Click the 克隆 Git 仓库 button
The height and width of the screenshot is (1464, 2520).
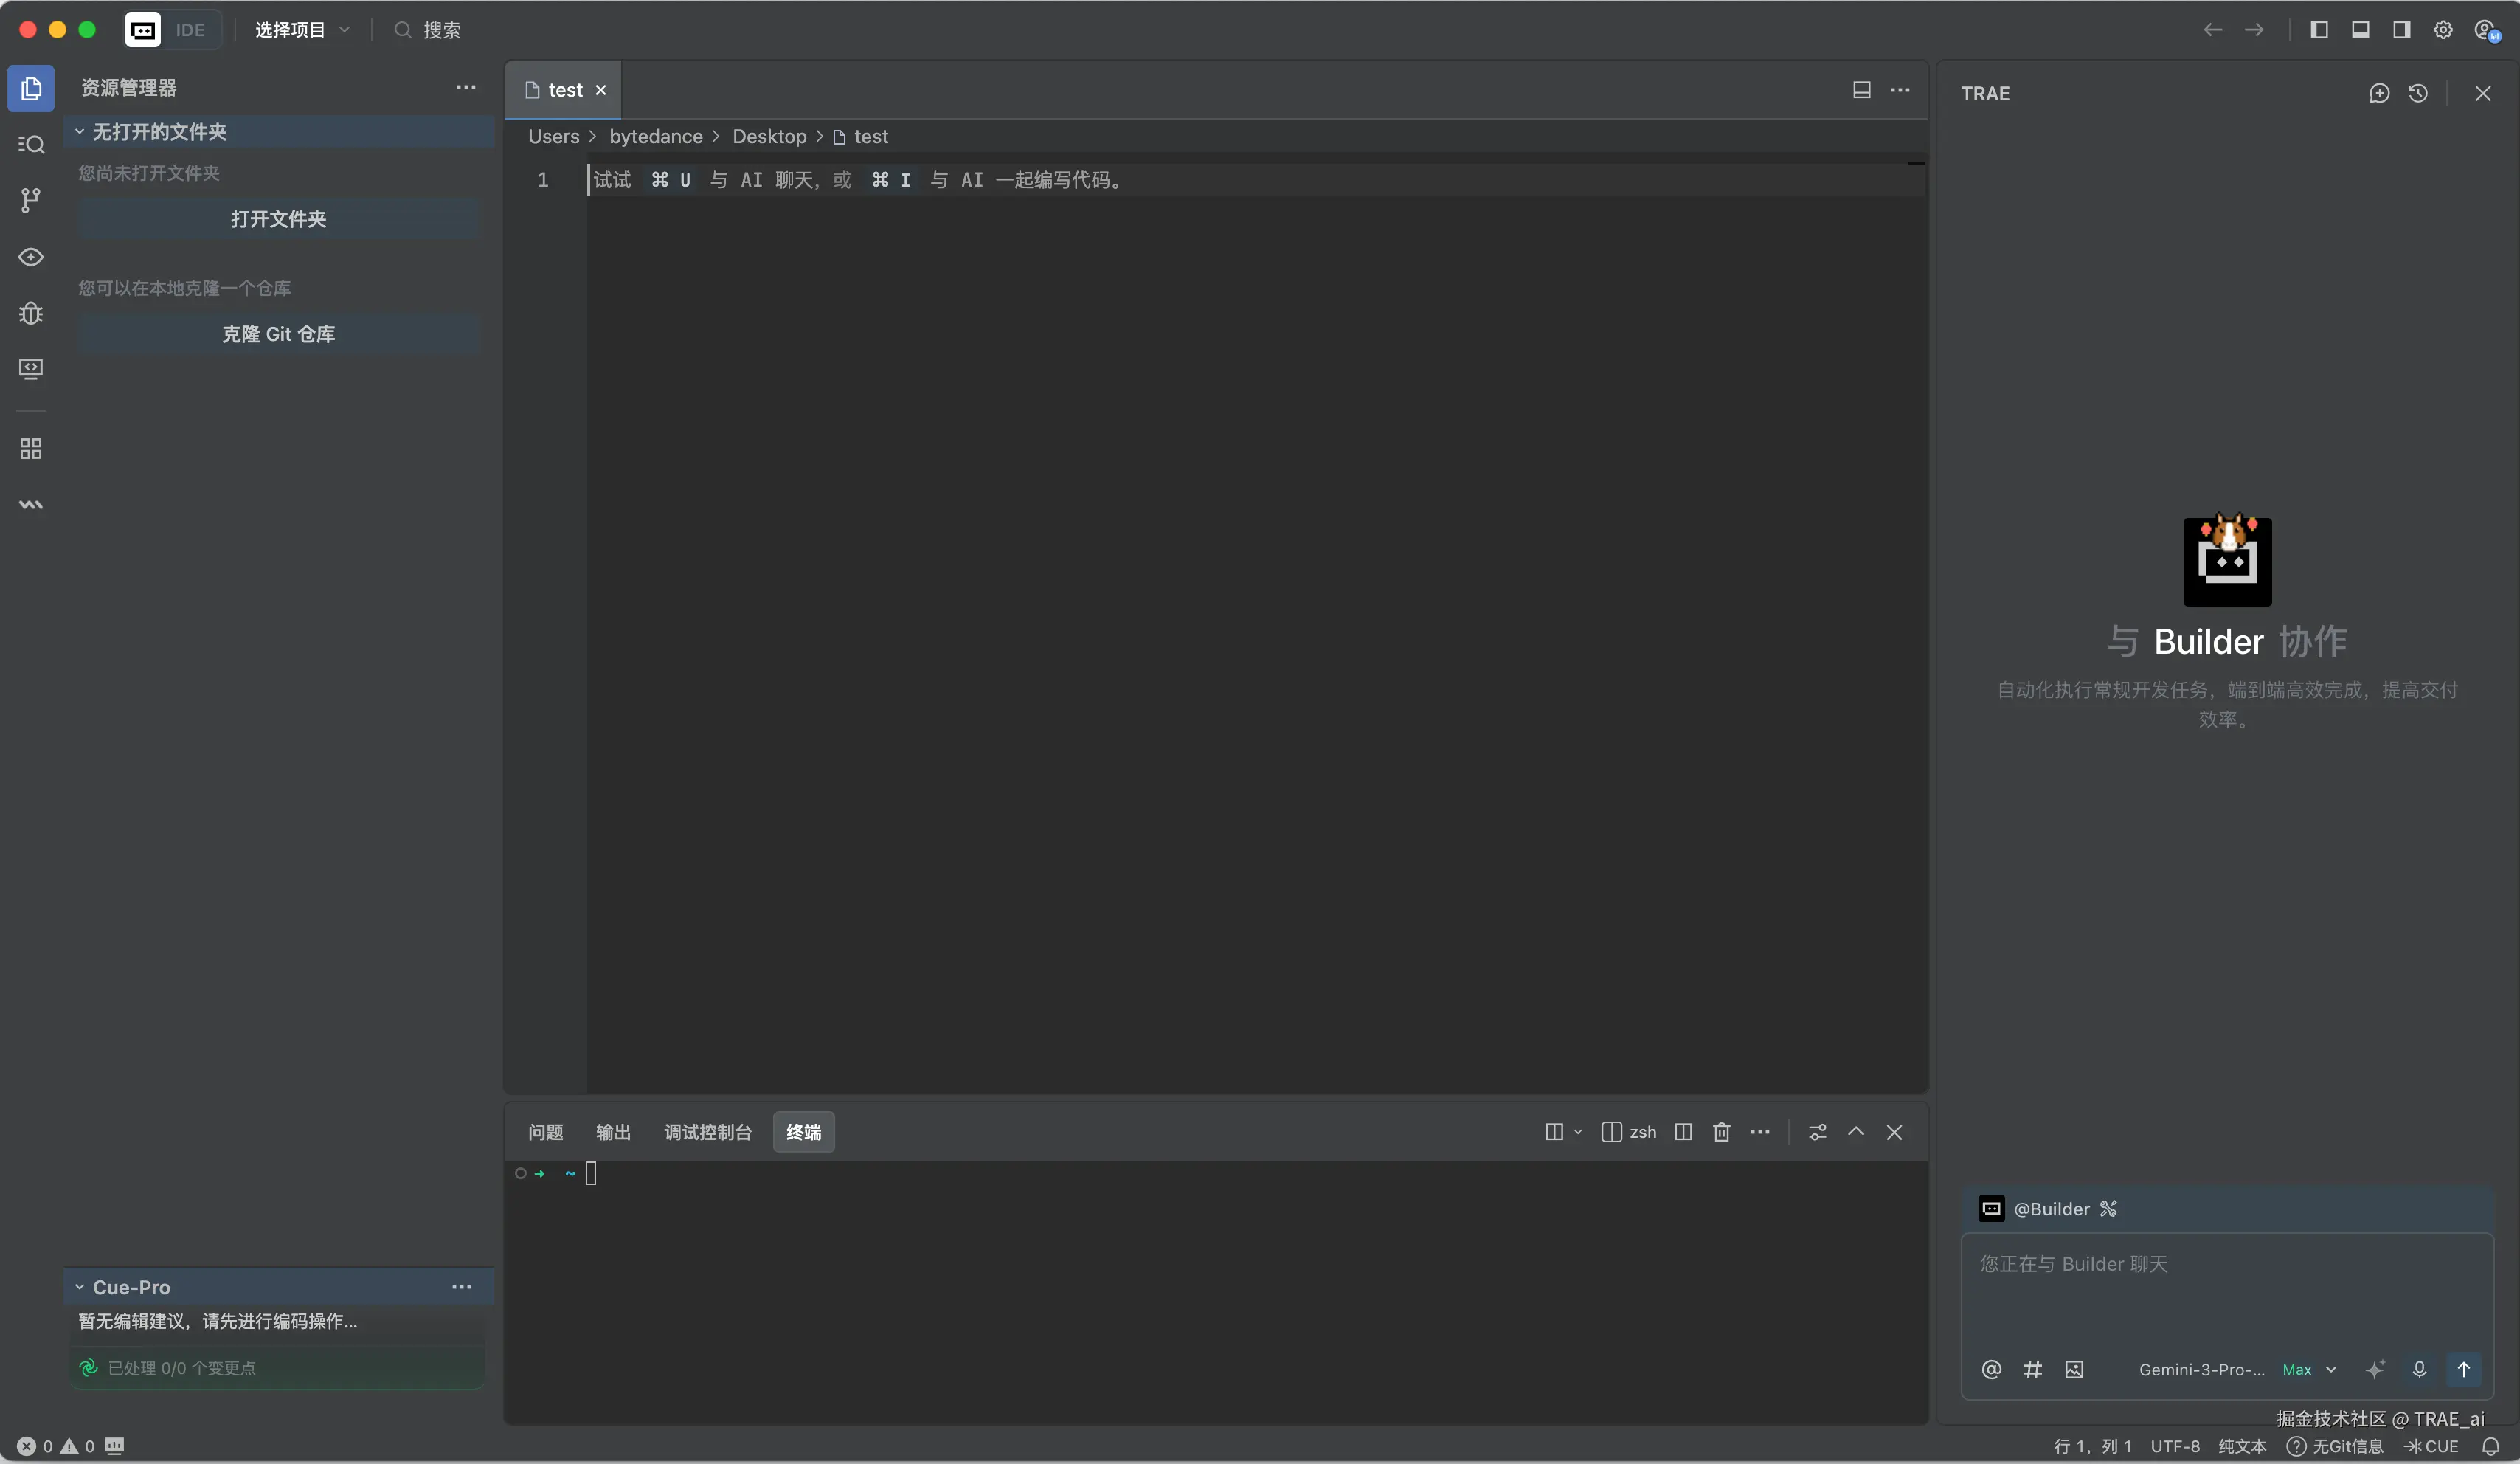[x=278, y=334]
